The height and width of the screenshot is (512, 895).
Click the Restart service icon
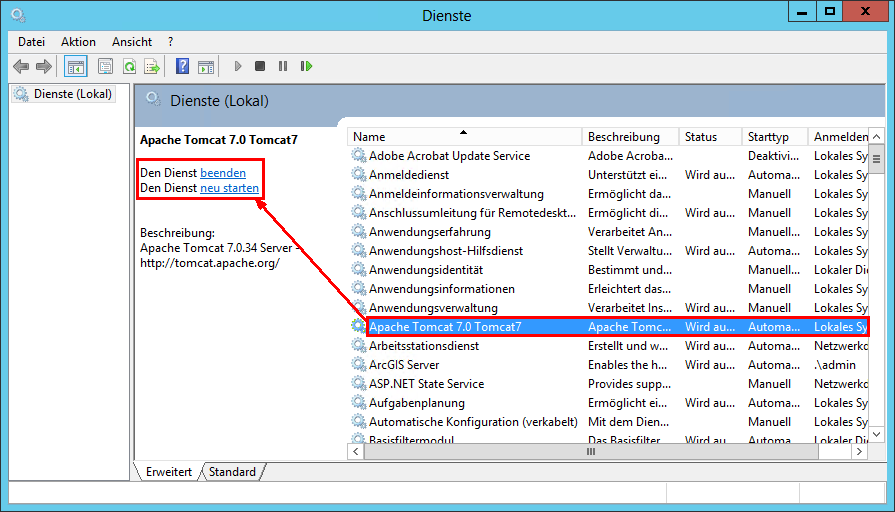click(307, 66)
